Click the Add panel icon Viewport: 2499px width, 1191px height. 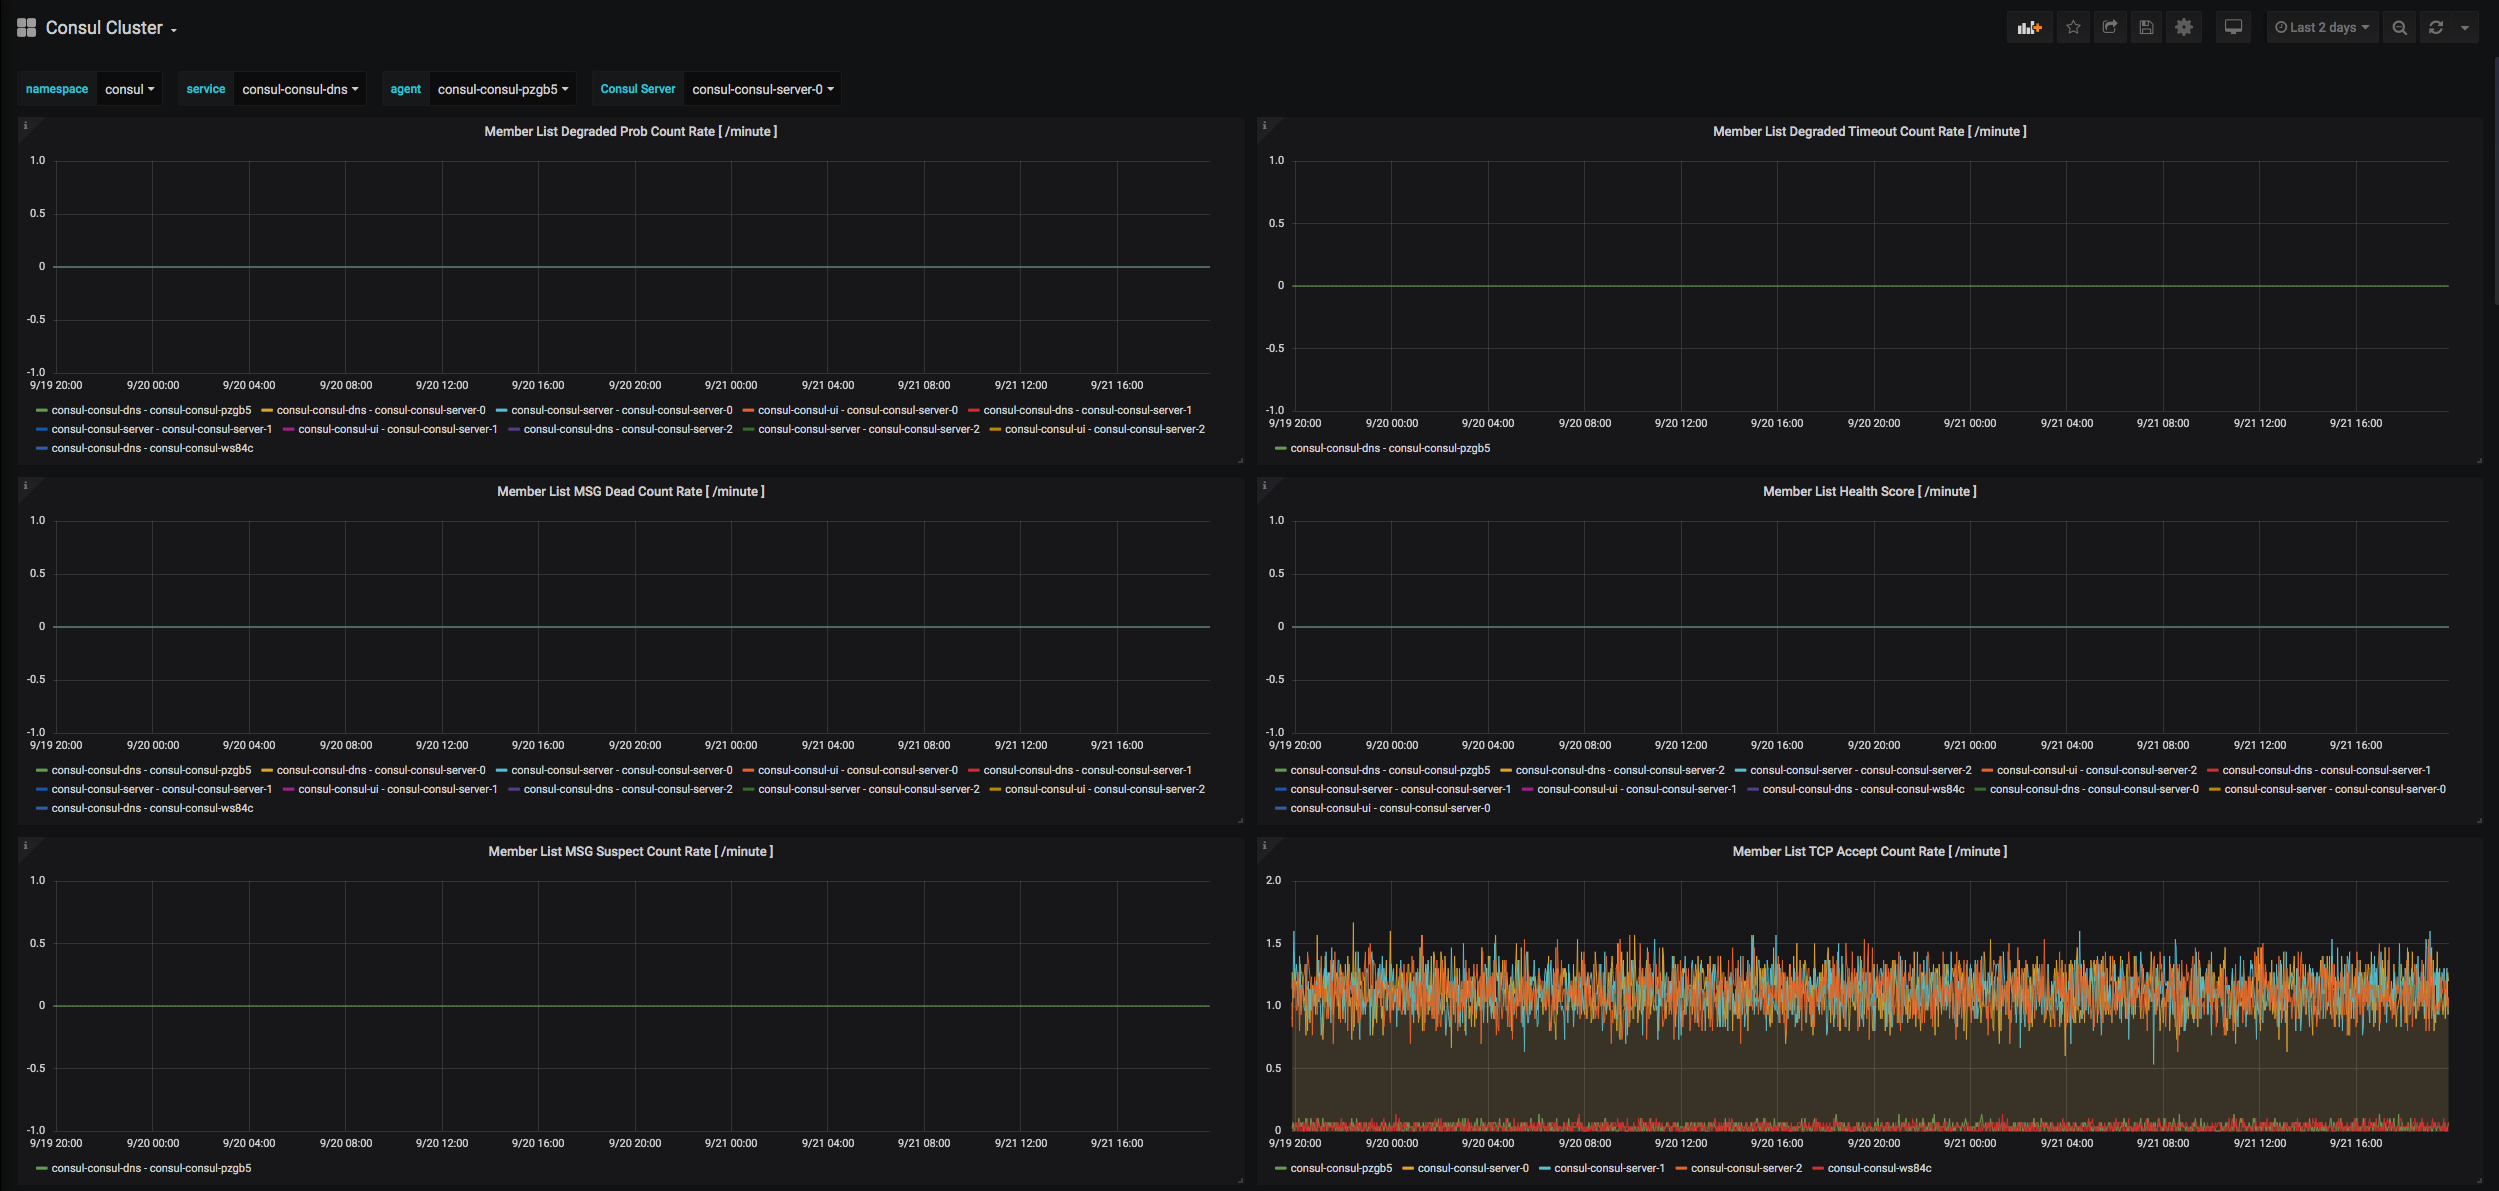pyautogui.click(x=2029, y=28)
